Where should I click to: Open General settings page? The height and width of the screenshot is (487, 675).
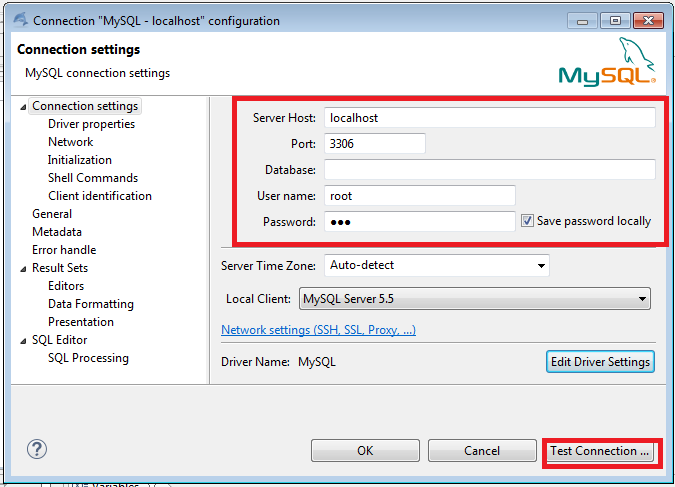tap(52, 214)
